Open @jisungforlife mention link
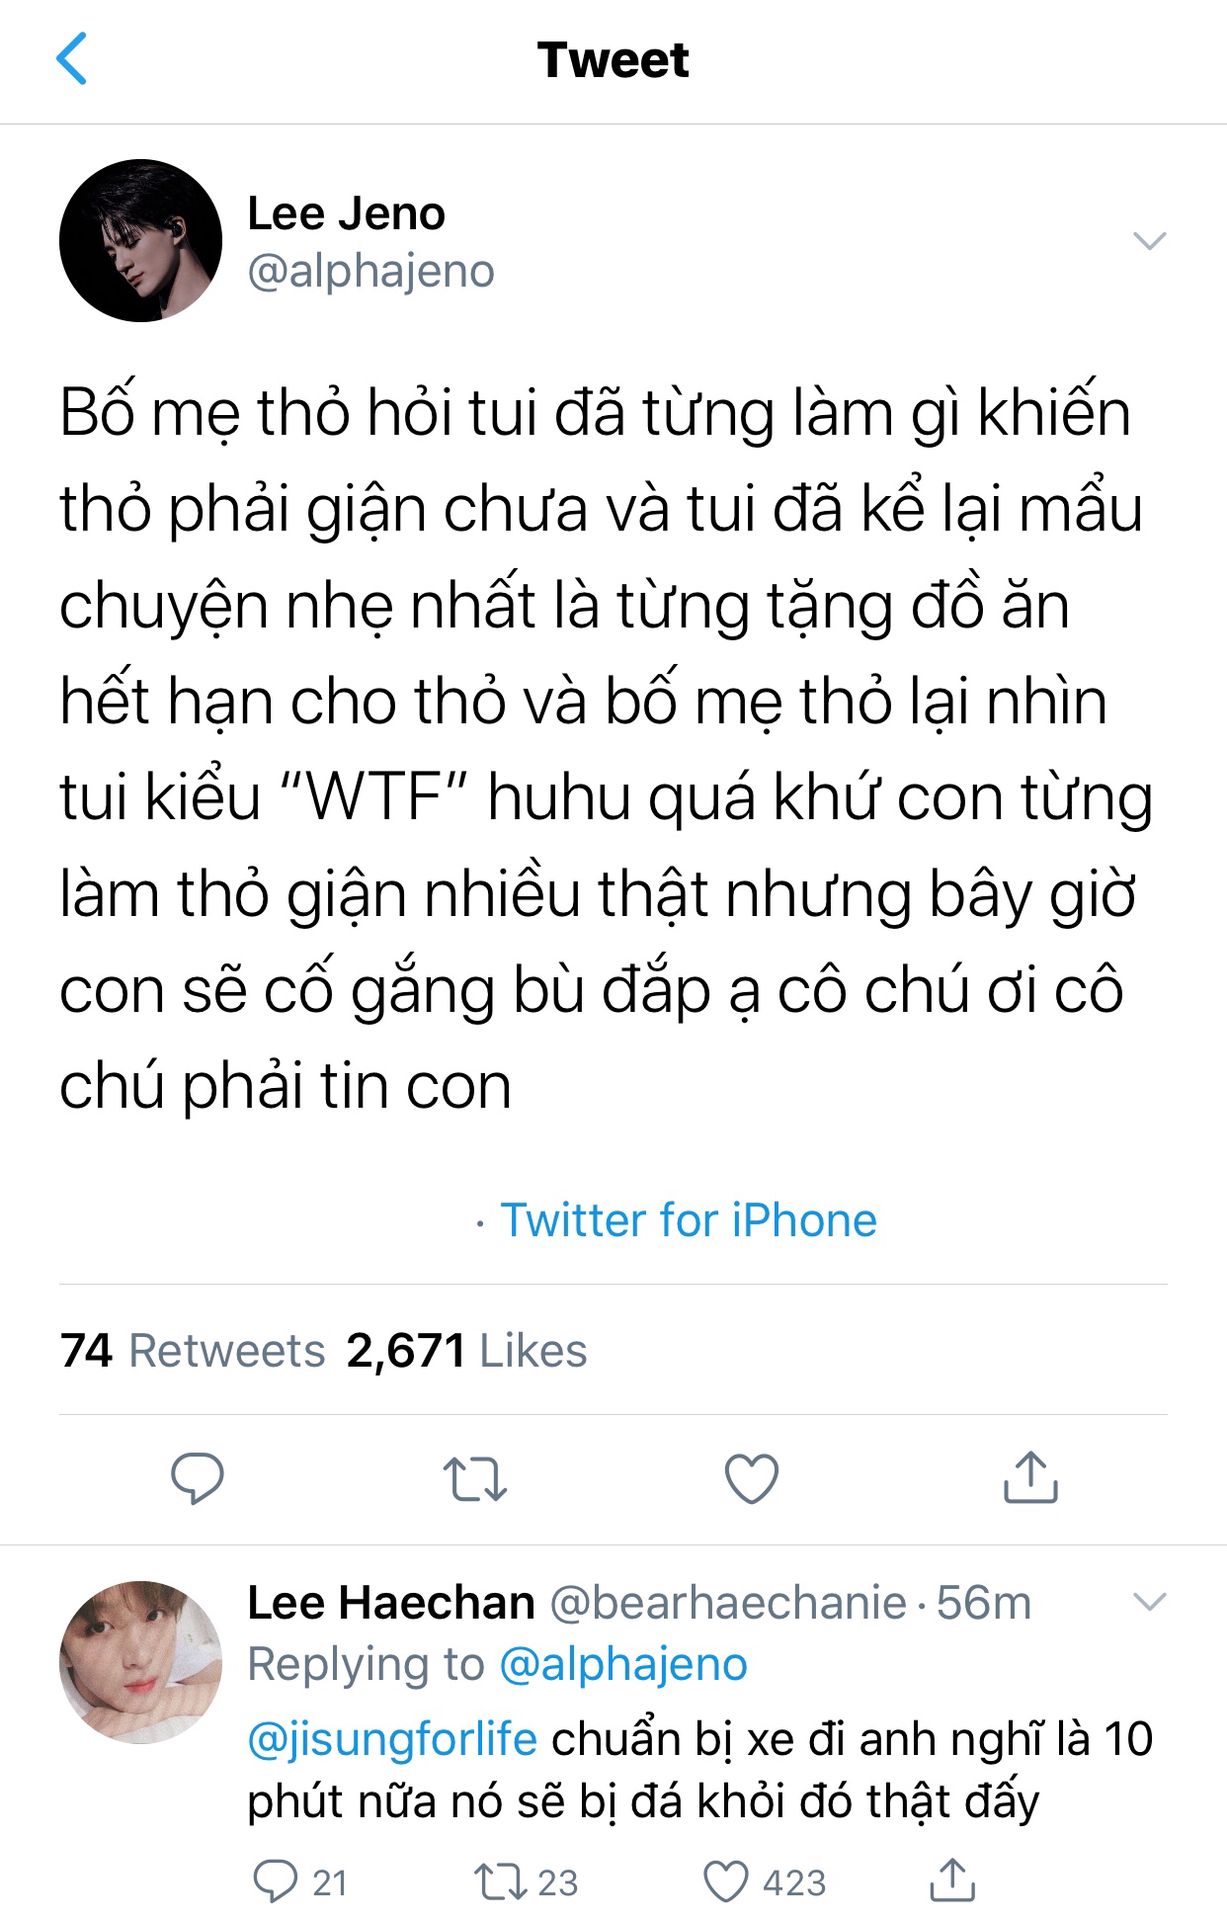 392,1739
